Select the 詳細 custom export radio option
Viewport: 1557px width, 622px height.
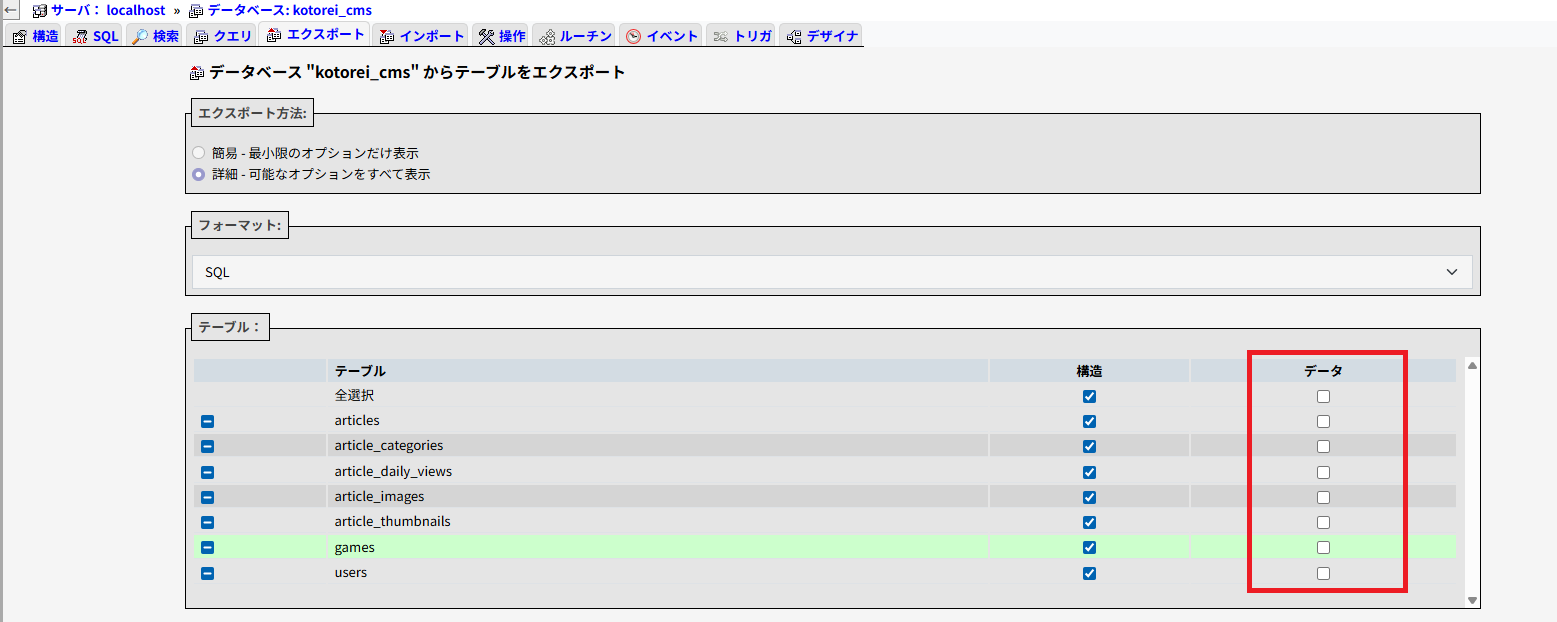198,174
